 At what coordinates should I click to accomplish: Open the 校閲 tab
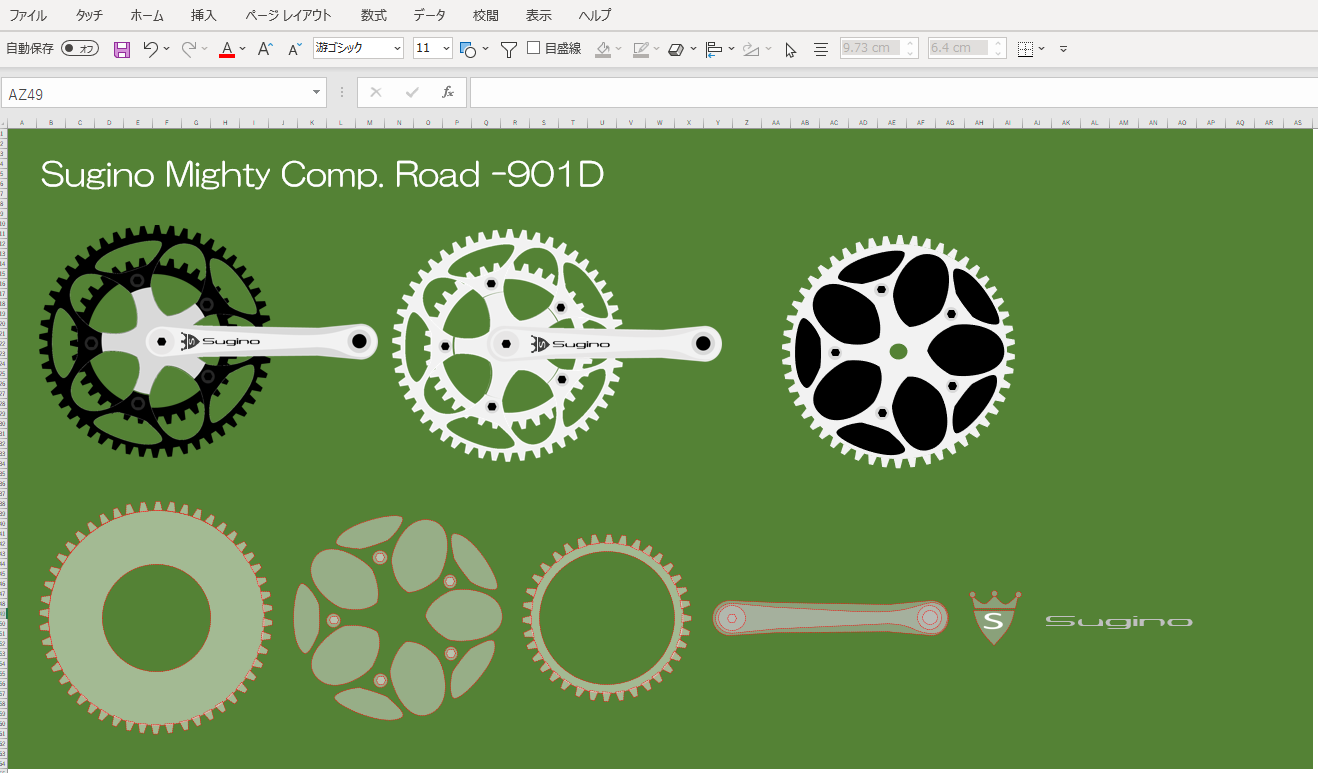(486, 16)
